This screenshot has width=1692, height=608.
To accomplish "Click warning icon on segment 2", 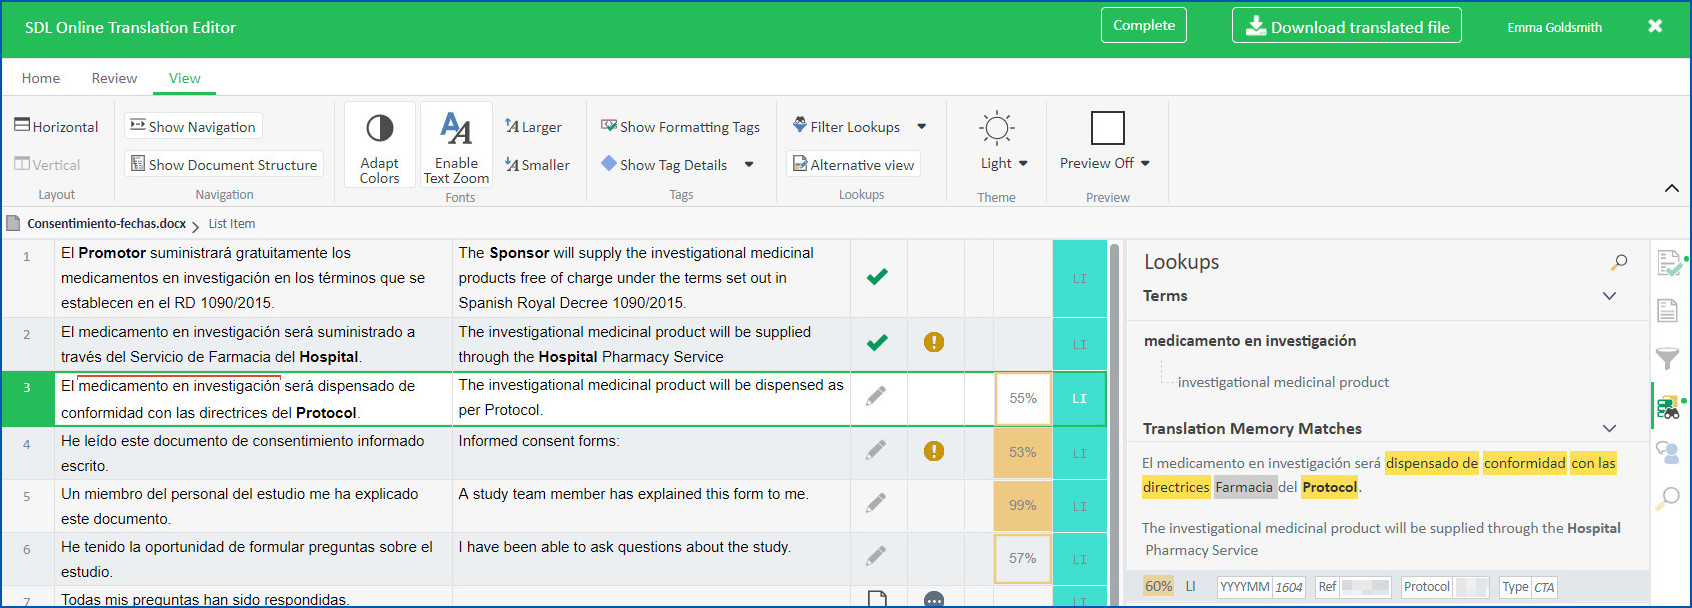I will (x=934, y=343).
